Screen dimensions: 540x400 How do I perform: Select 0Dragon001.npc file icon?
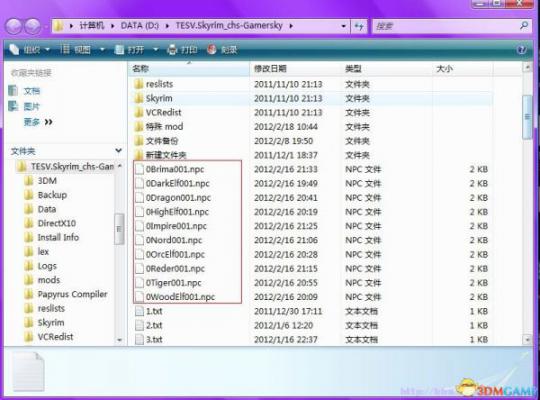(x=139, y=198)
